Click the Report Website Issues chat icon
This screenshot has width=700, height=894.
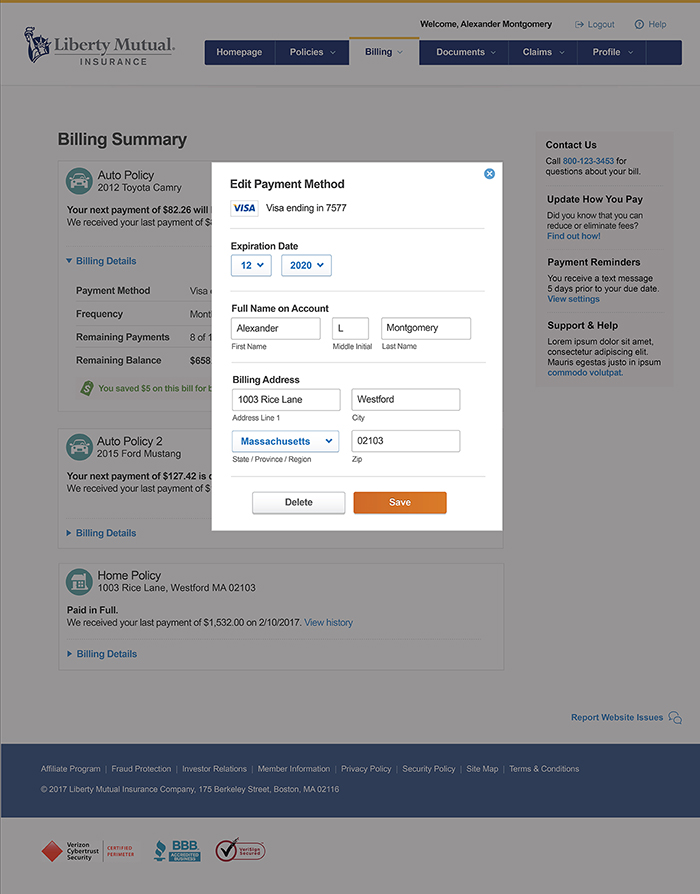[x=675, y=717]
